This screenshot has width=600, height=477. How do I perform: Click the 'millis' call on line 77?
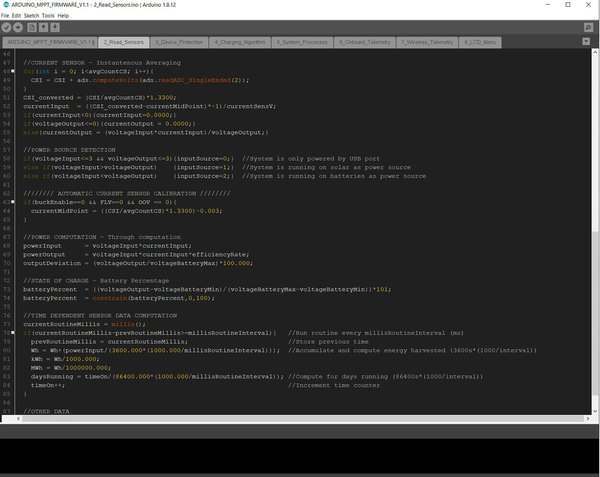pyautogui.click(x=123, y=324)
